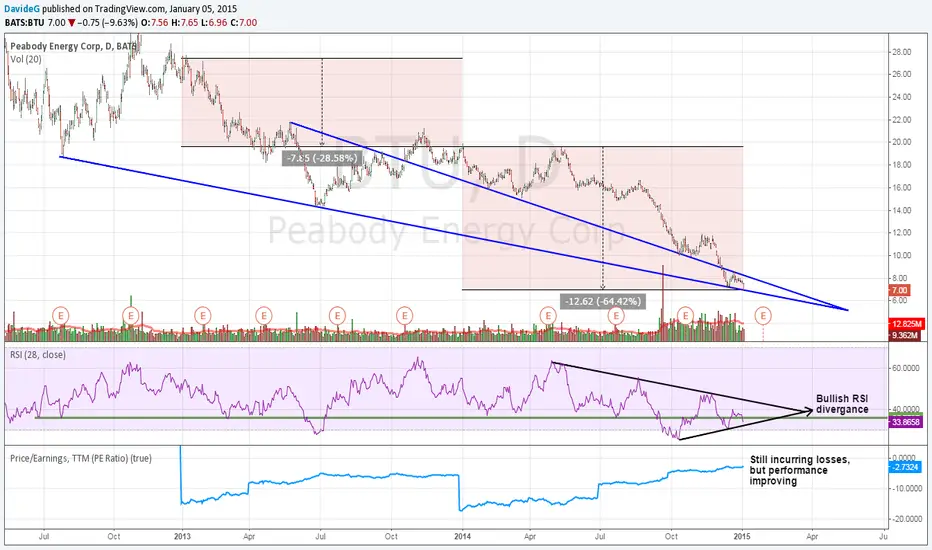The width and height of the screenshot is (932, 550).
Task: Click the earnings marker near October 2012
Action: pyautogui.click(x=131, y=315)
